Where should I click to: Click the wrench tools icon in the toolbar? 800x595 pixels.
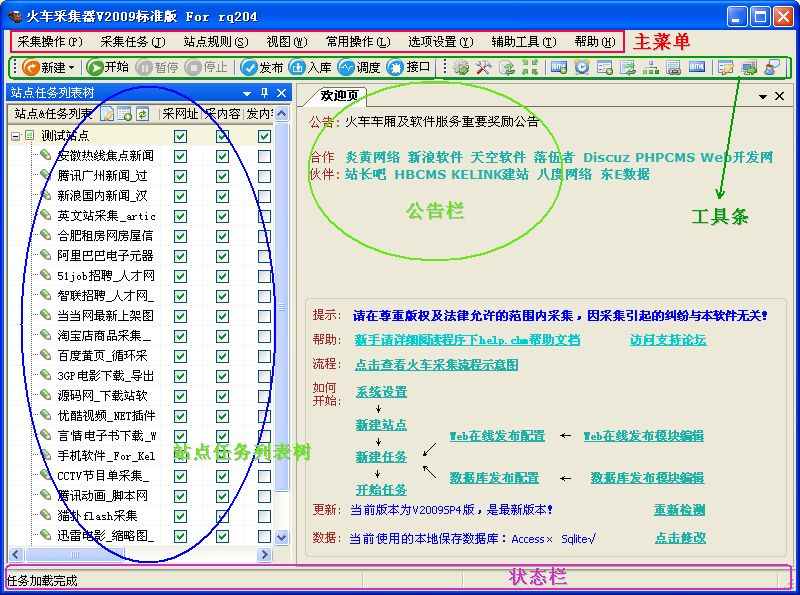pos(483,67)
